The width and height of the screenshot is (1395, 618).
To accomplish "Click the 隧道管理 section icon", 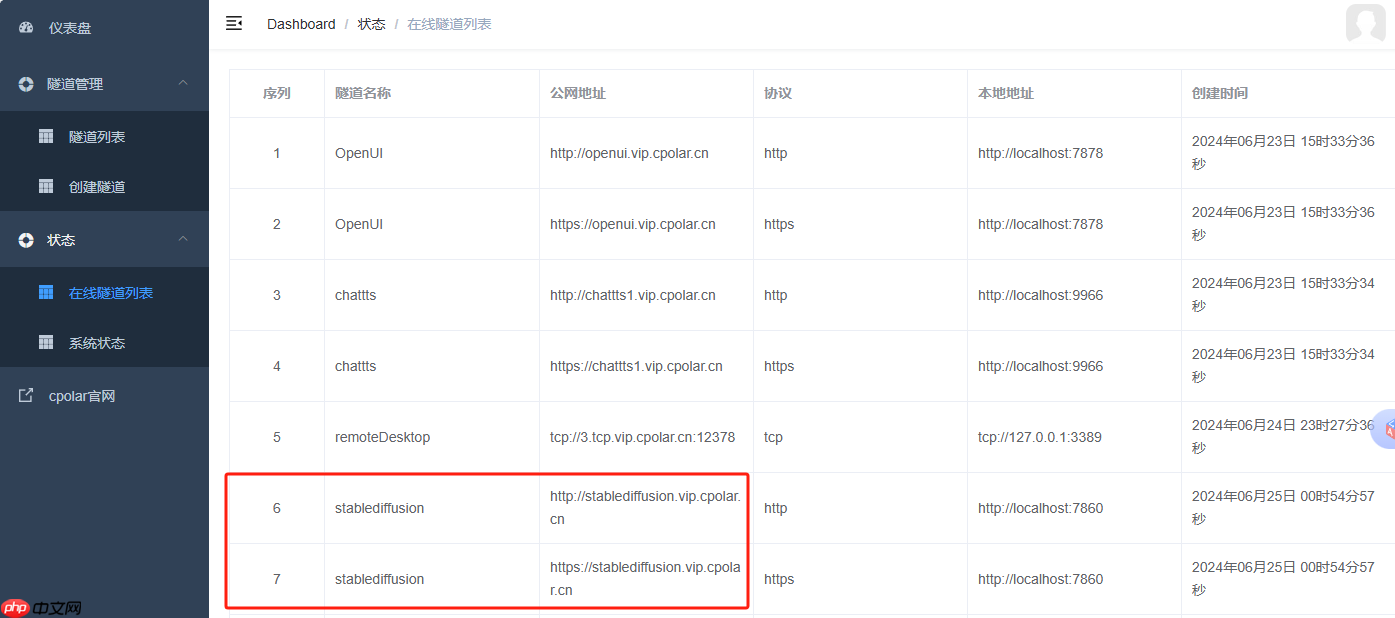I will 26,84.
